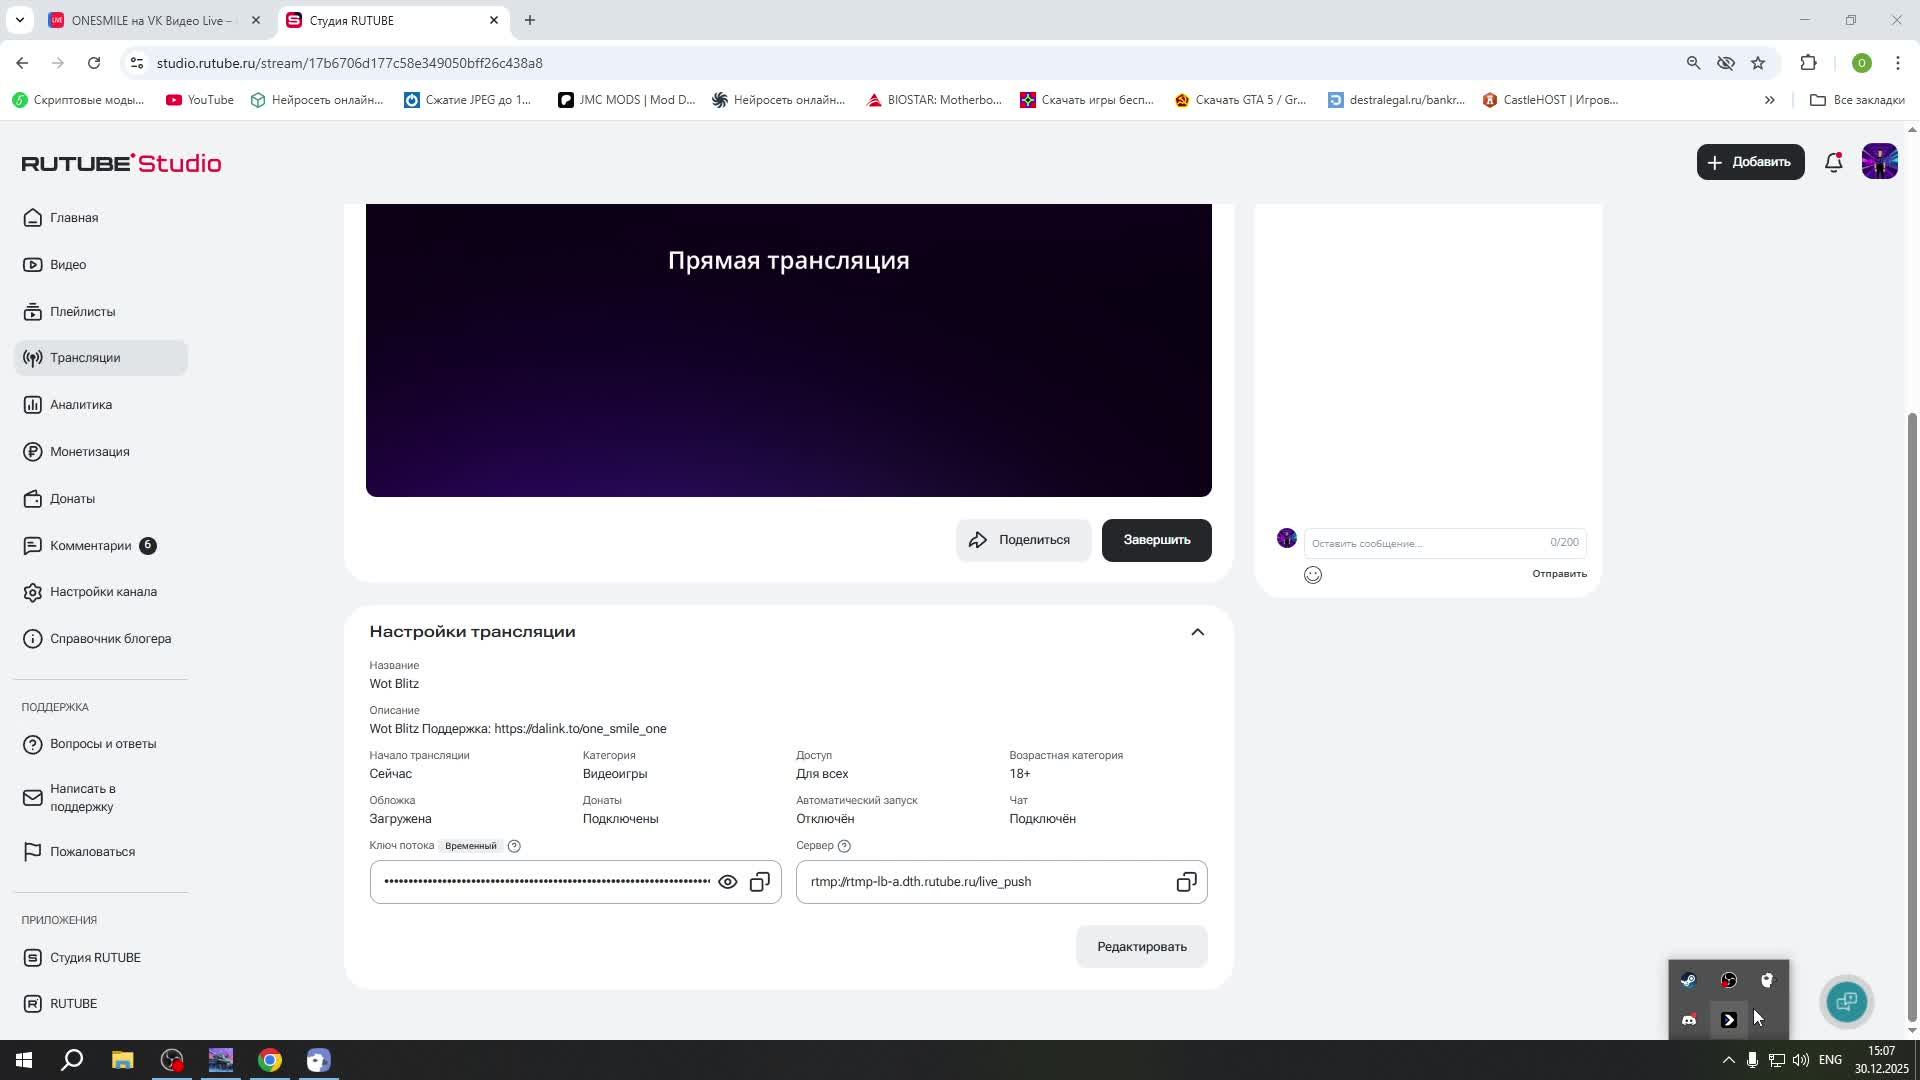This screenshot has height=1080, width=1920.
Task: Open emoji picker in chat
Action: (x=1313, y=575)
